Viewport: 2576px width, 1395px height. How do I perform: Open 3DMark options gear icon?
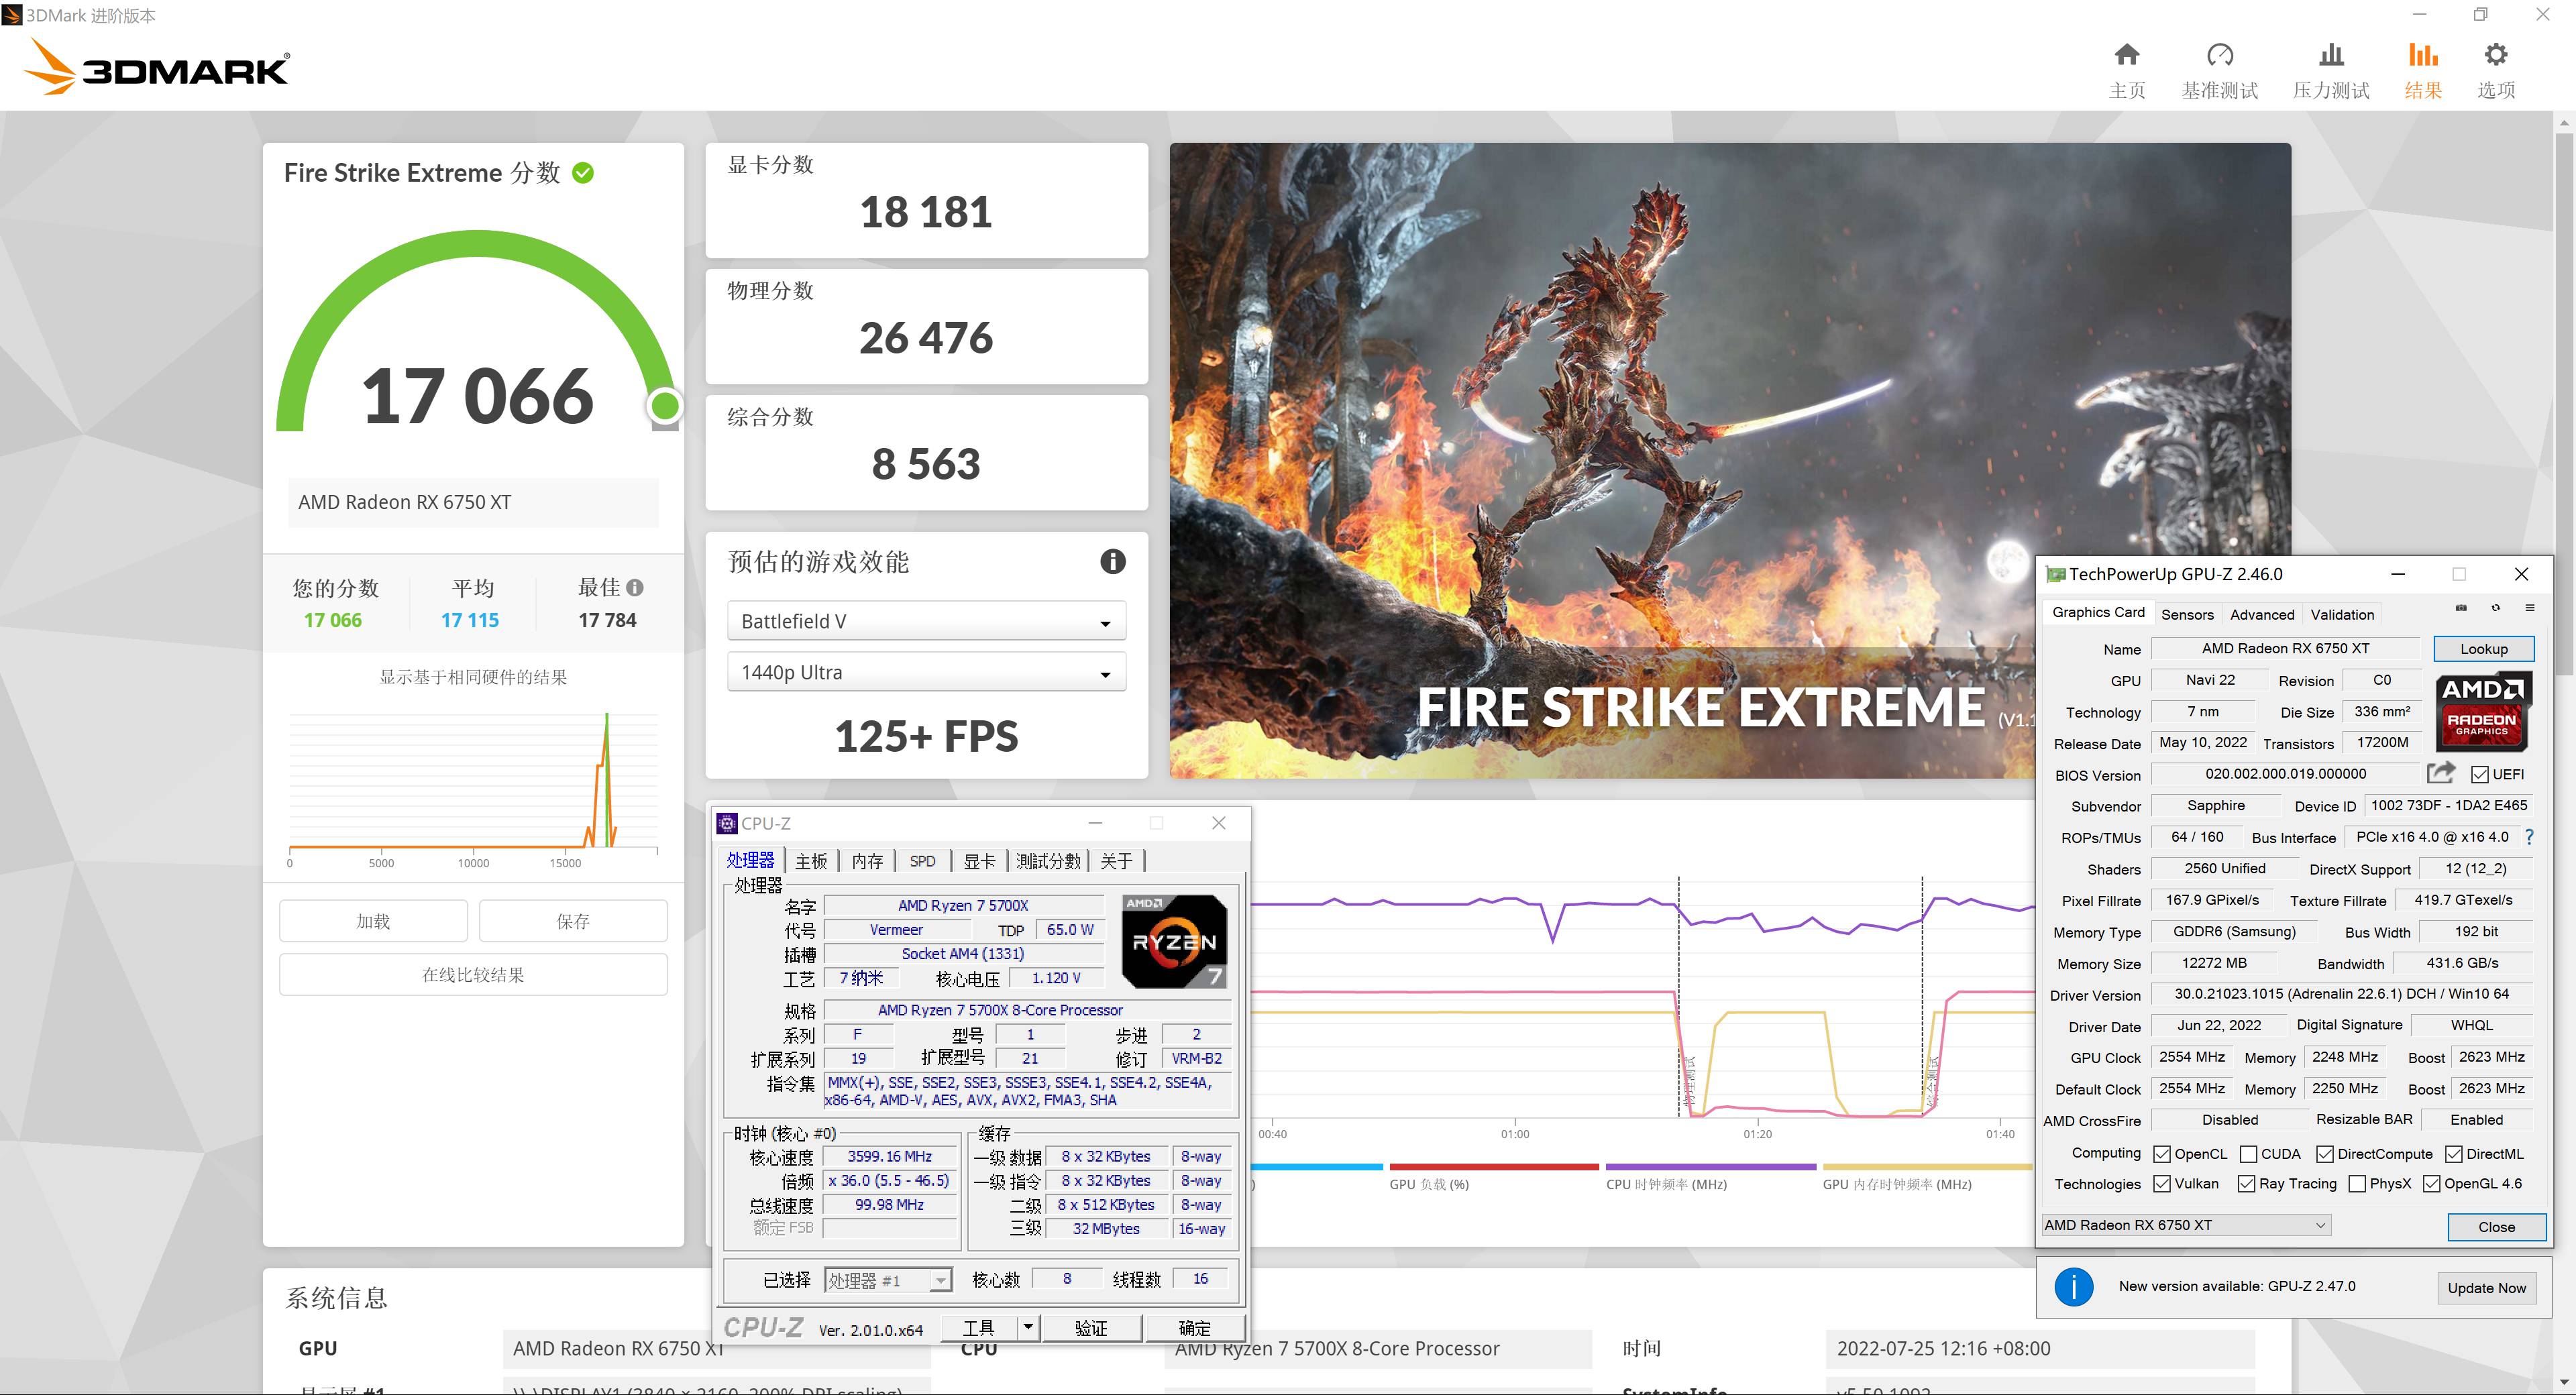[2495, 55]
